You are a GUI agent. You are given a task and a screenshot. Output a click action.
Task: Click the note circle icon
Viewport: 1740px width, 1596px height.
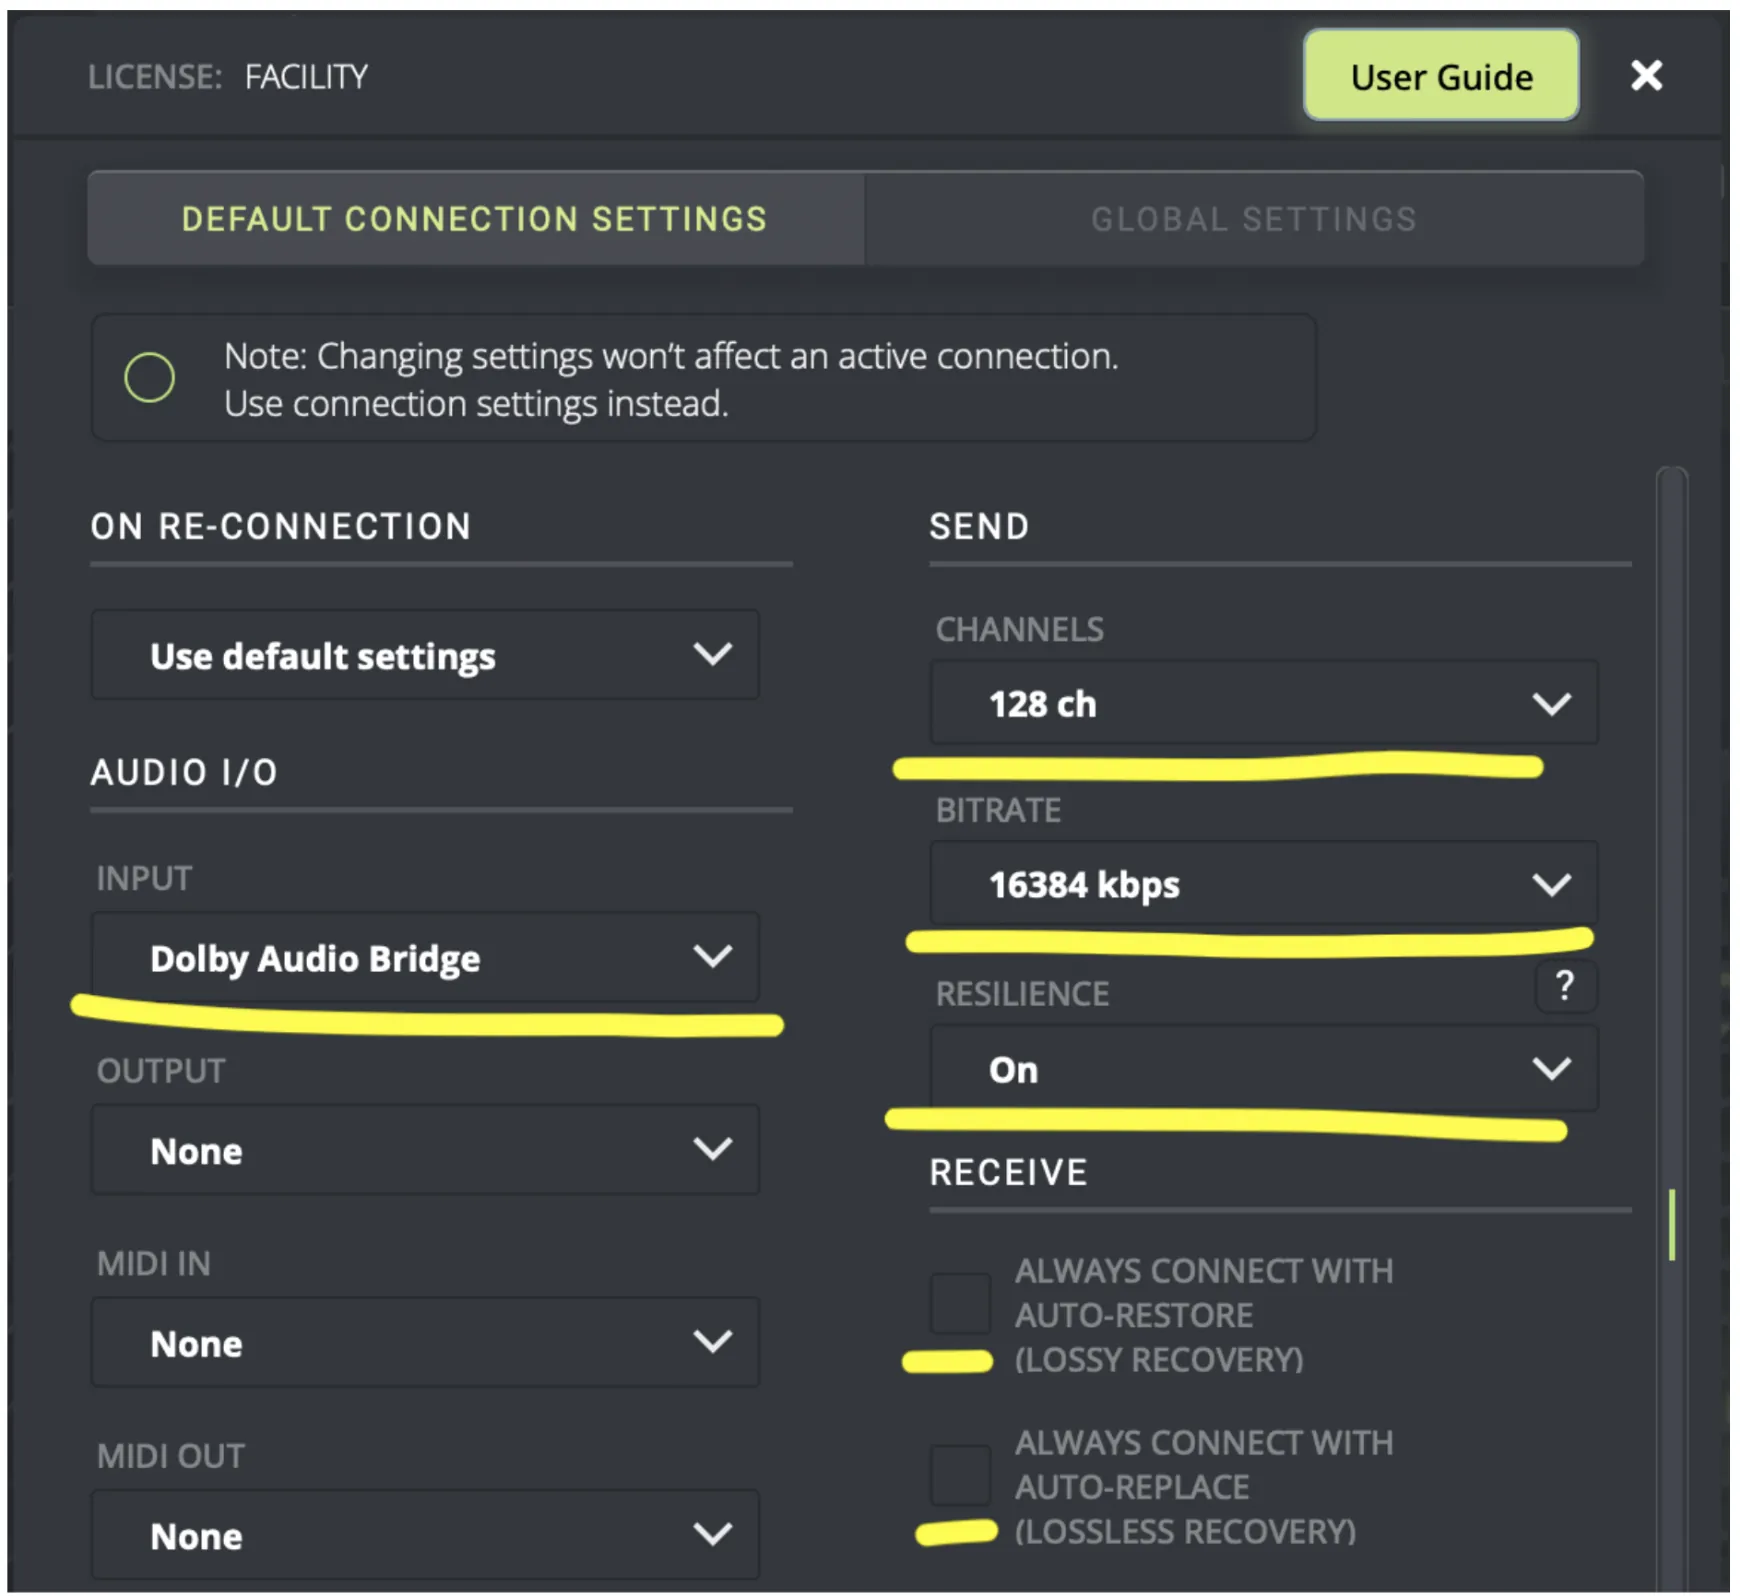(x=149, y=377)
